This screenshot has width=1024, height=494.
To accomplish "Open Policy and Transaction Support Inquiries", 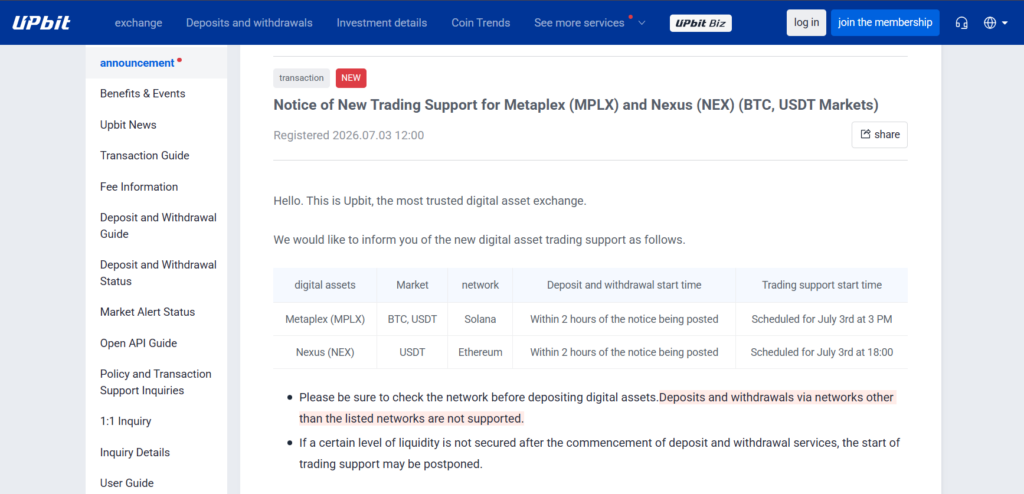I will coord(156,382).
